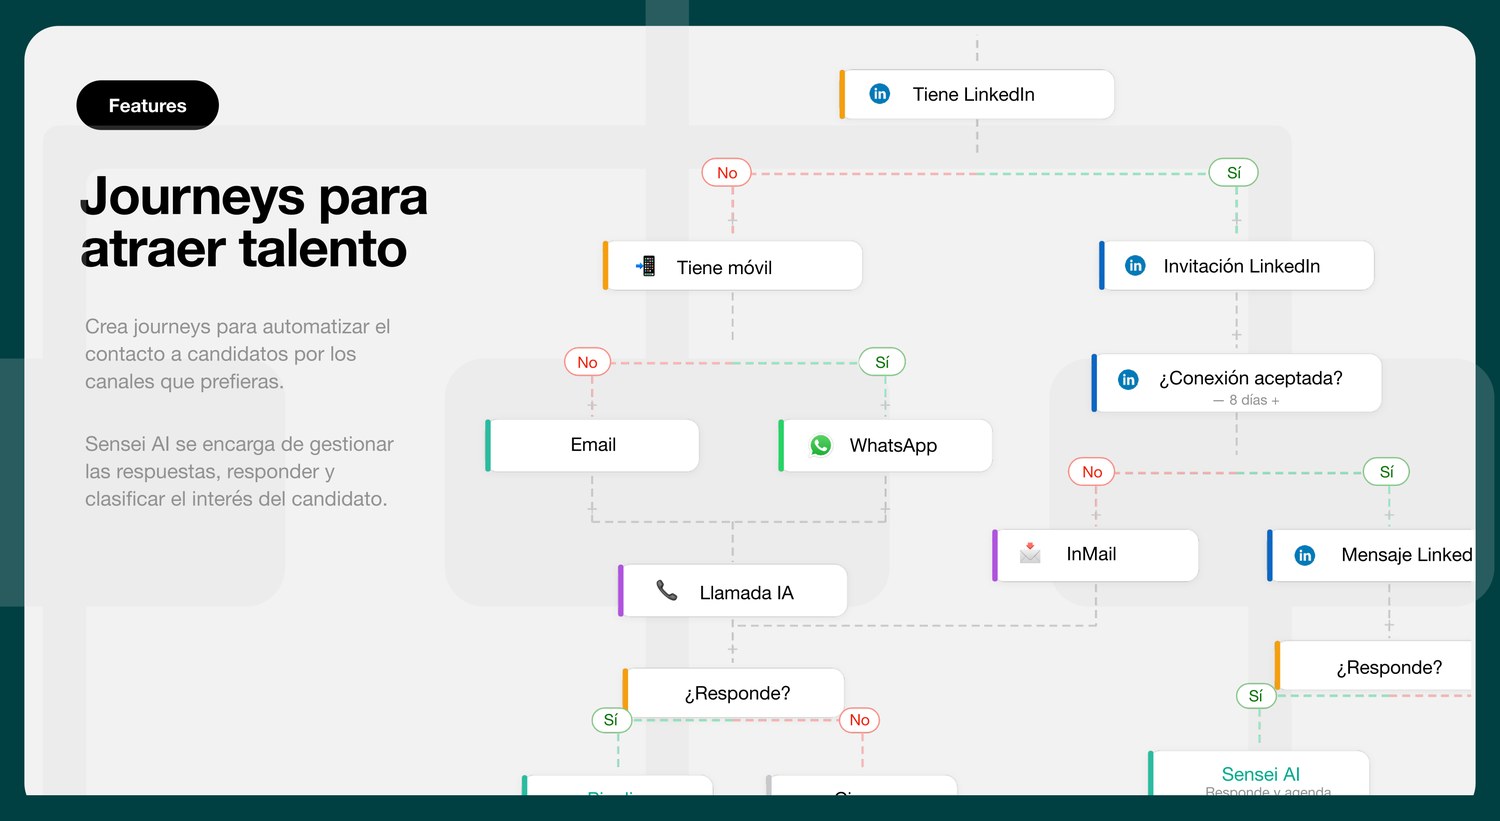Click the Sensei AI node
The width and height of the screenshot is (1500, 821).
(1259, 774)
